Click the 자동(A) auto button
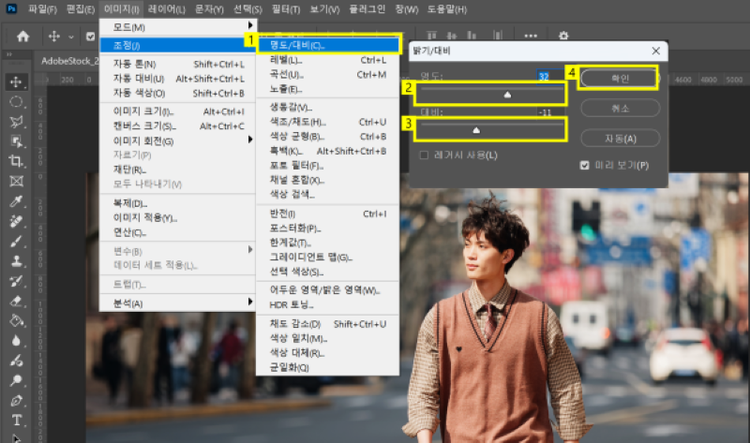Image resolution: width=750 pixels, height=443 pixels. (620, 138)
